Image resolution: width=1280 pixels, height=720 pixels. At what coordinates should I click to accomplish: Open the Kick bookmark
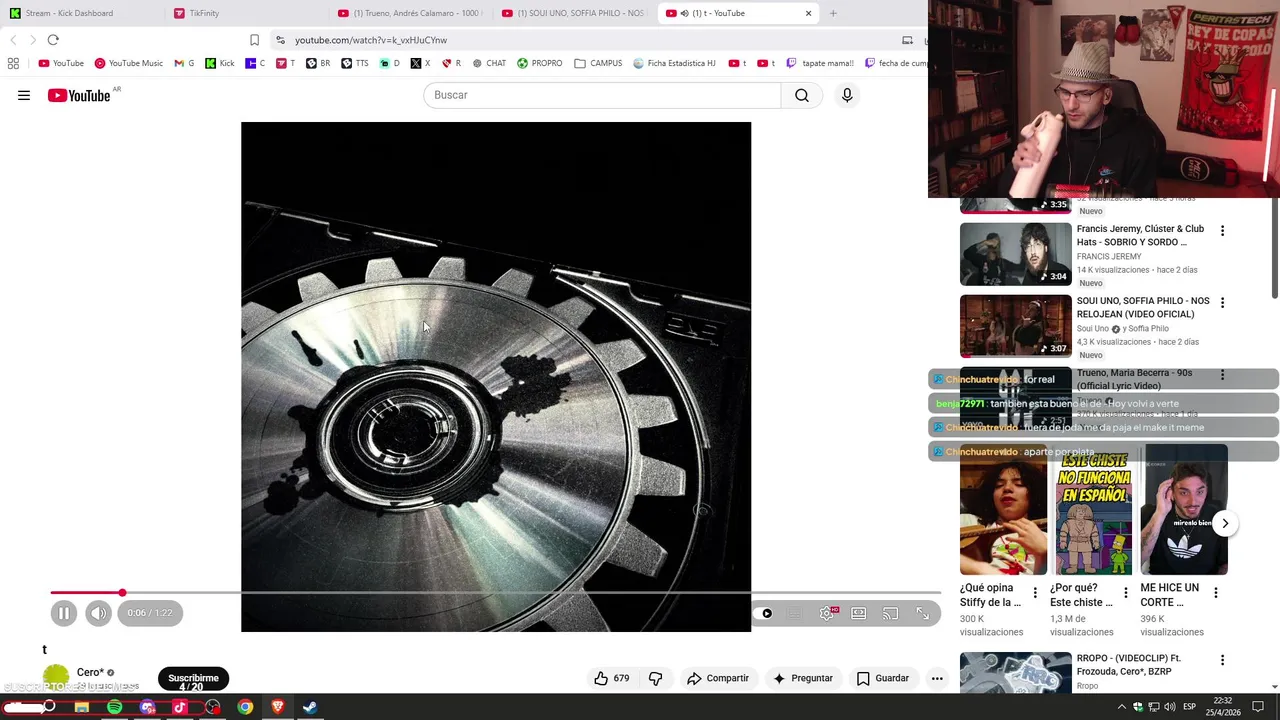(x=220, y=63)
